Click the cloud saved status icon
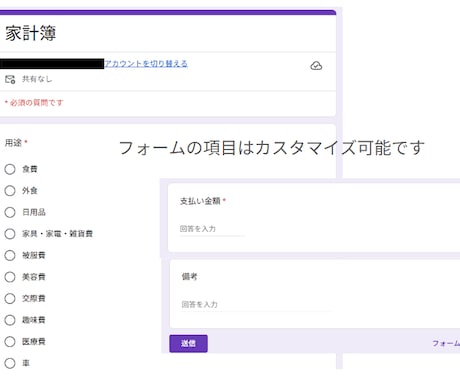Image resolution: width=460 pixels, height=380 pixels. pyautogui.click(x=316, y=66)
